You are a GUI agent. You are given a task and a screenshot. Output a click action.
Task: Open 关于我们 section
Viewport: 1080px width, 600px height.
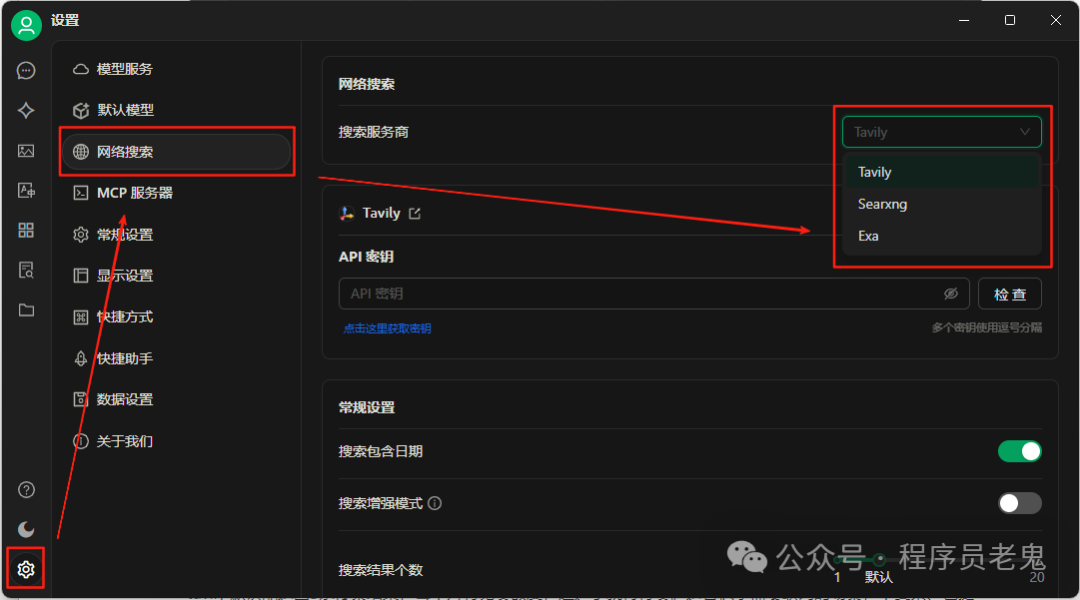click(176, 441)
